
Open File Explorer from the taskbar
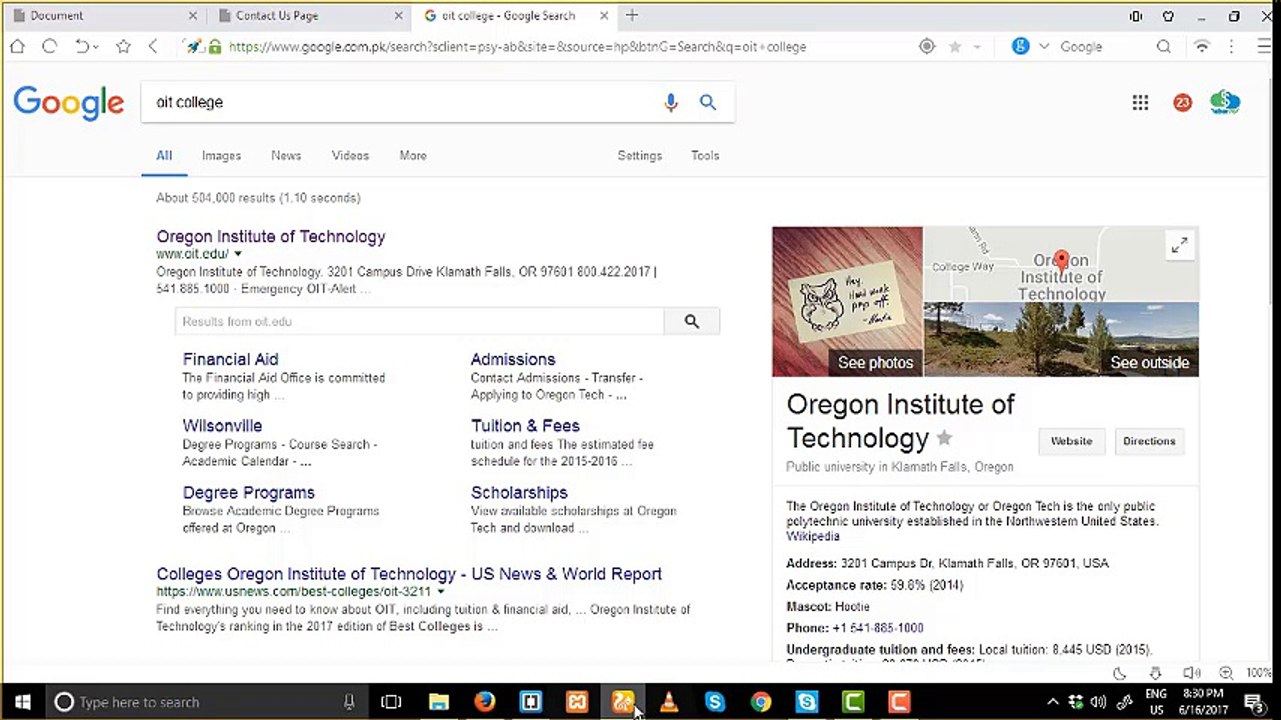439,702
